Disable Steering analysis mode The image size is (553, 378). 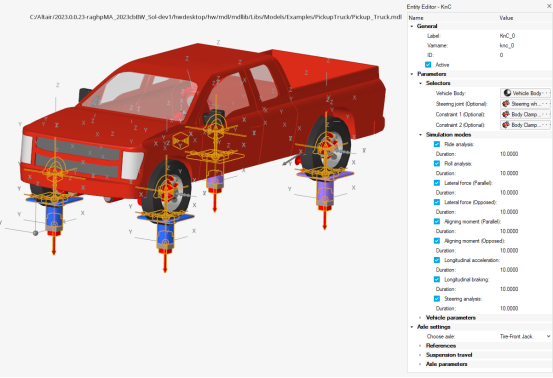tap(437, 299)
